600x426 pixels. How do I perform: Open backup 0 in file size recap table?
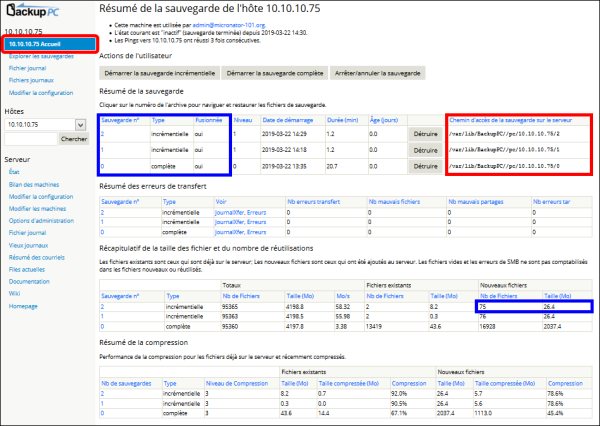pos(103,326)
